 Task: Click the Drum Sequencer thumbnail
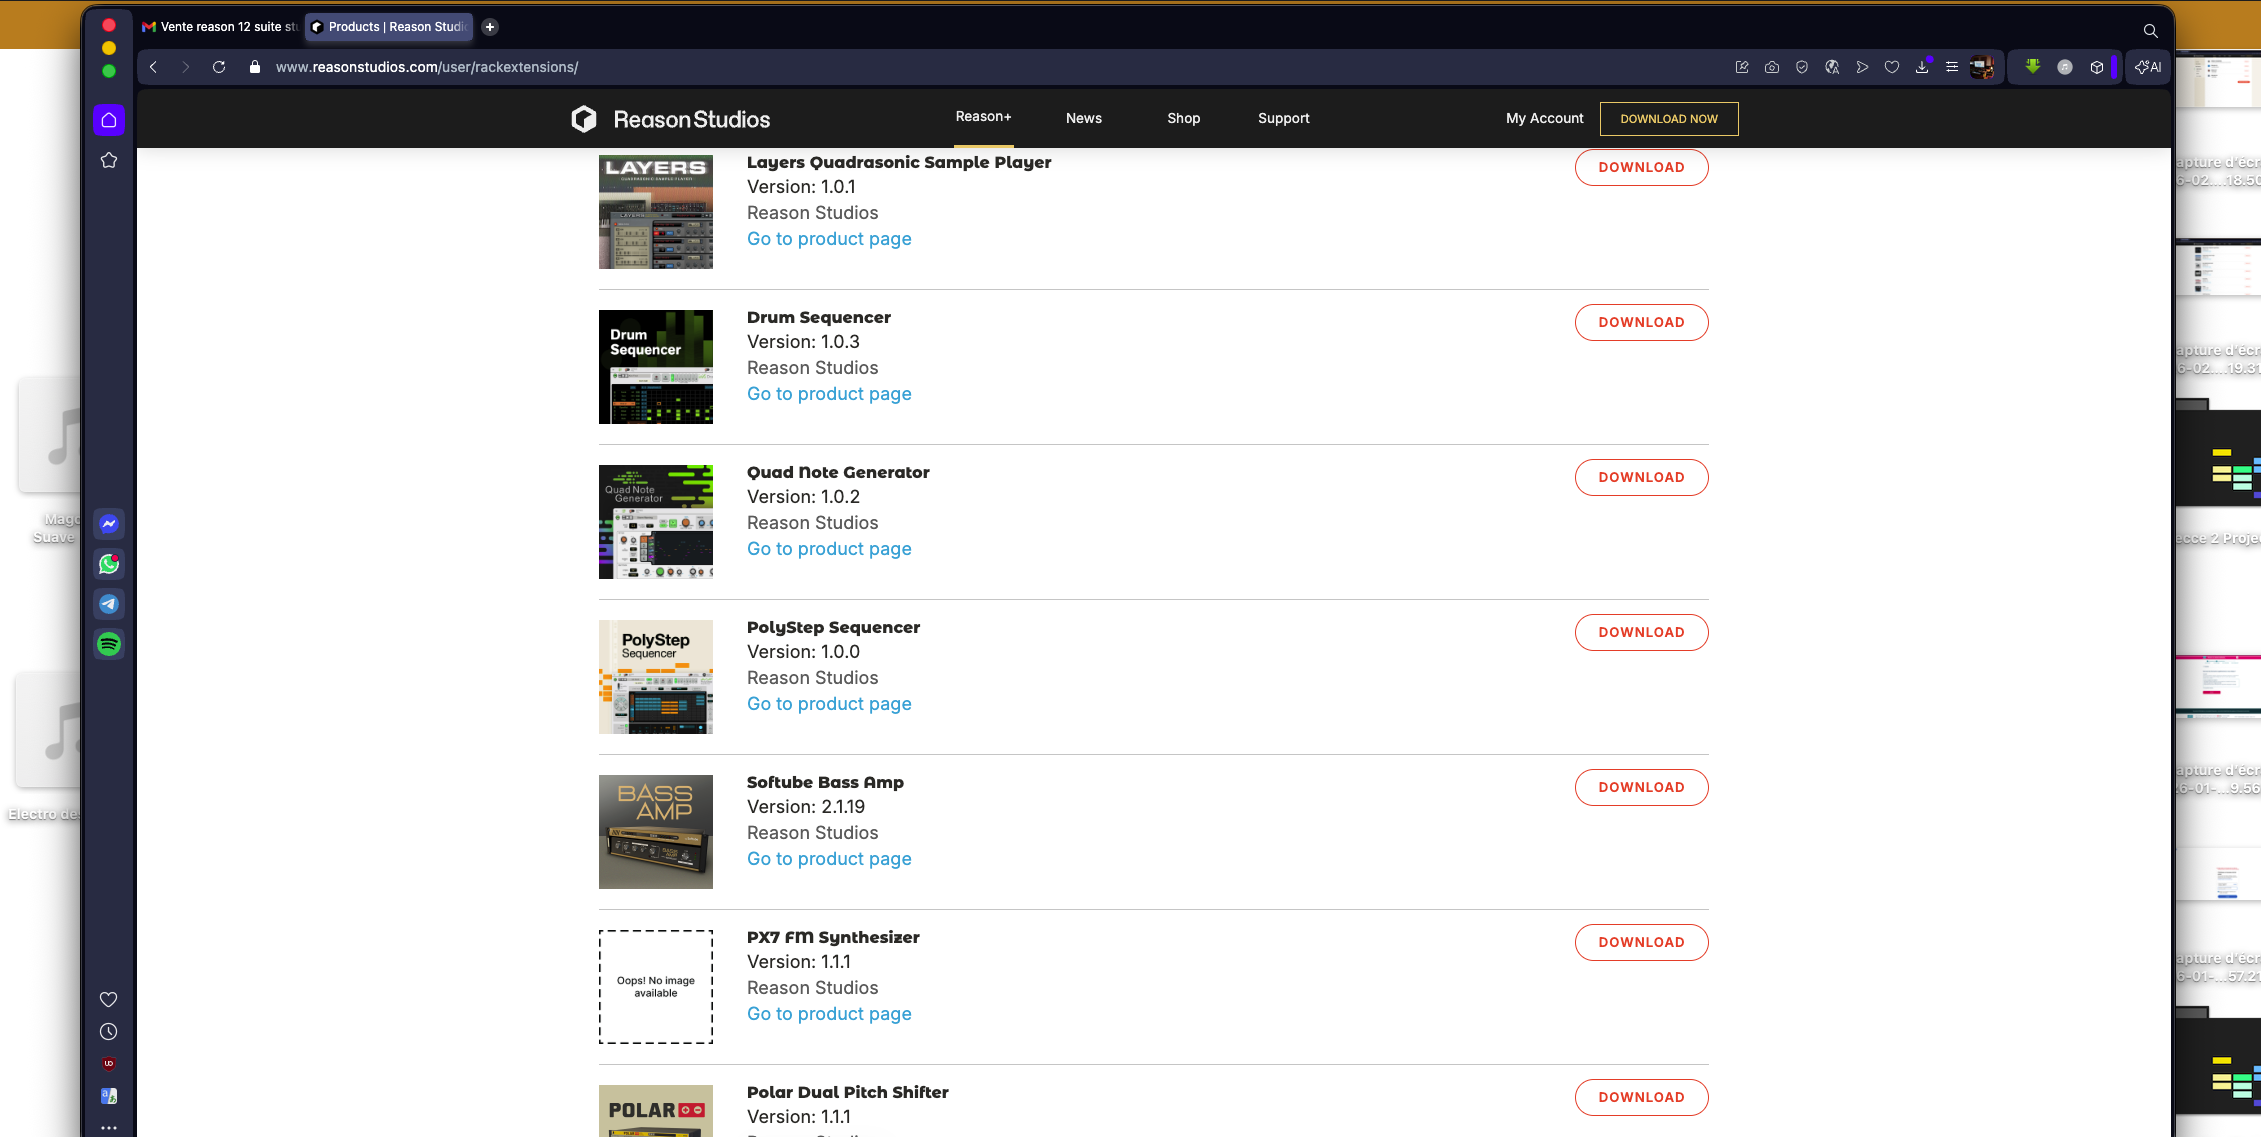656,367
